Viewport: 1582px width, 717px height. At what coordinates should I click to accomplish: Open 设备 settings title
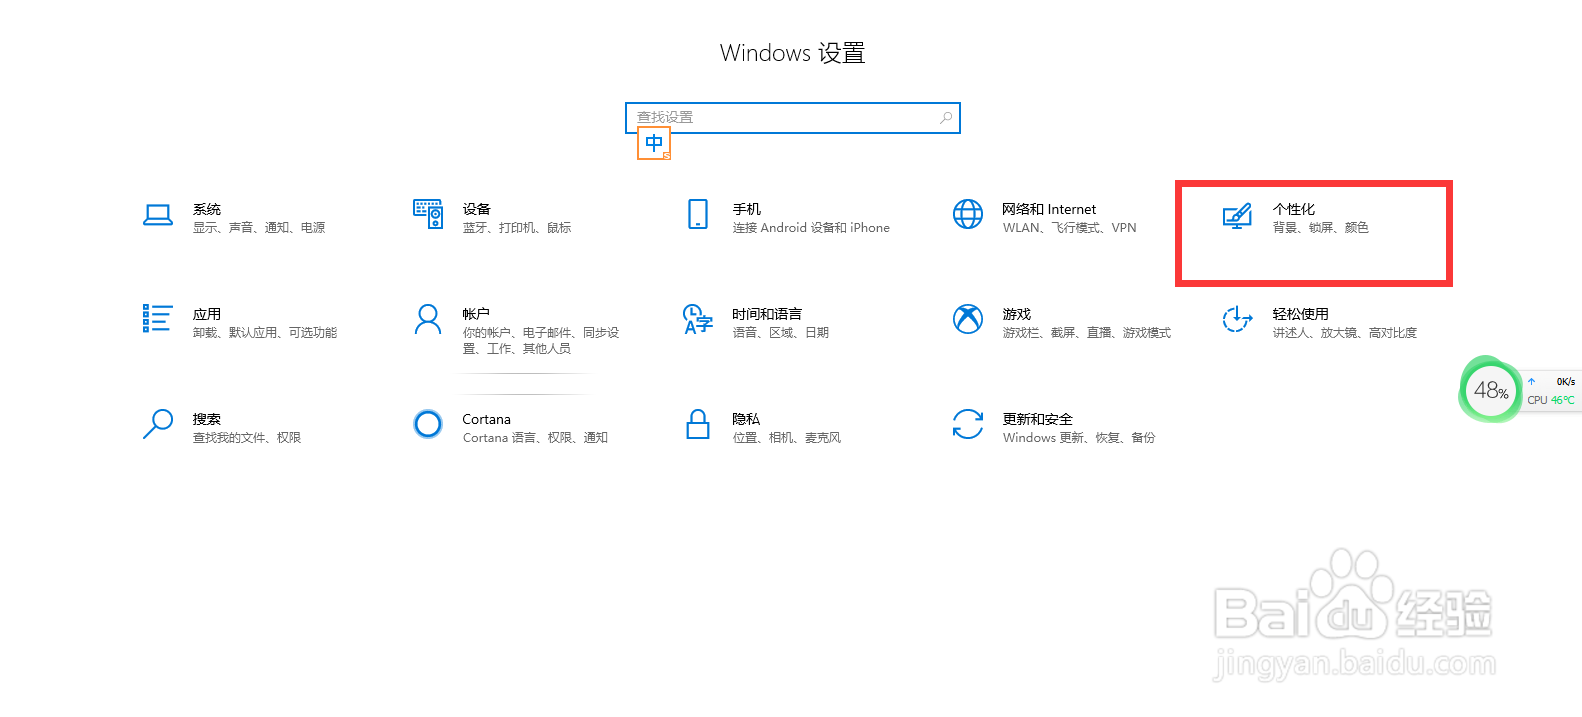point(477,209)
